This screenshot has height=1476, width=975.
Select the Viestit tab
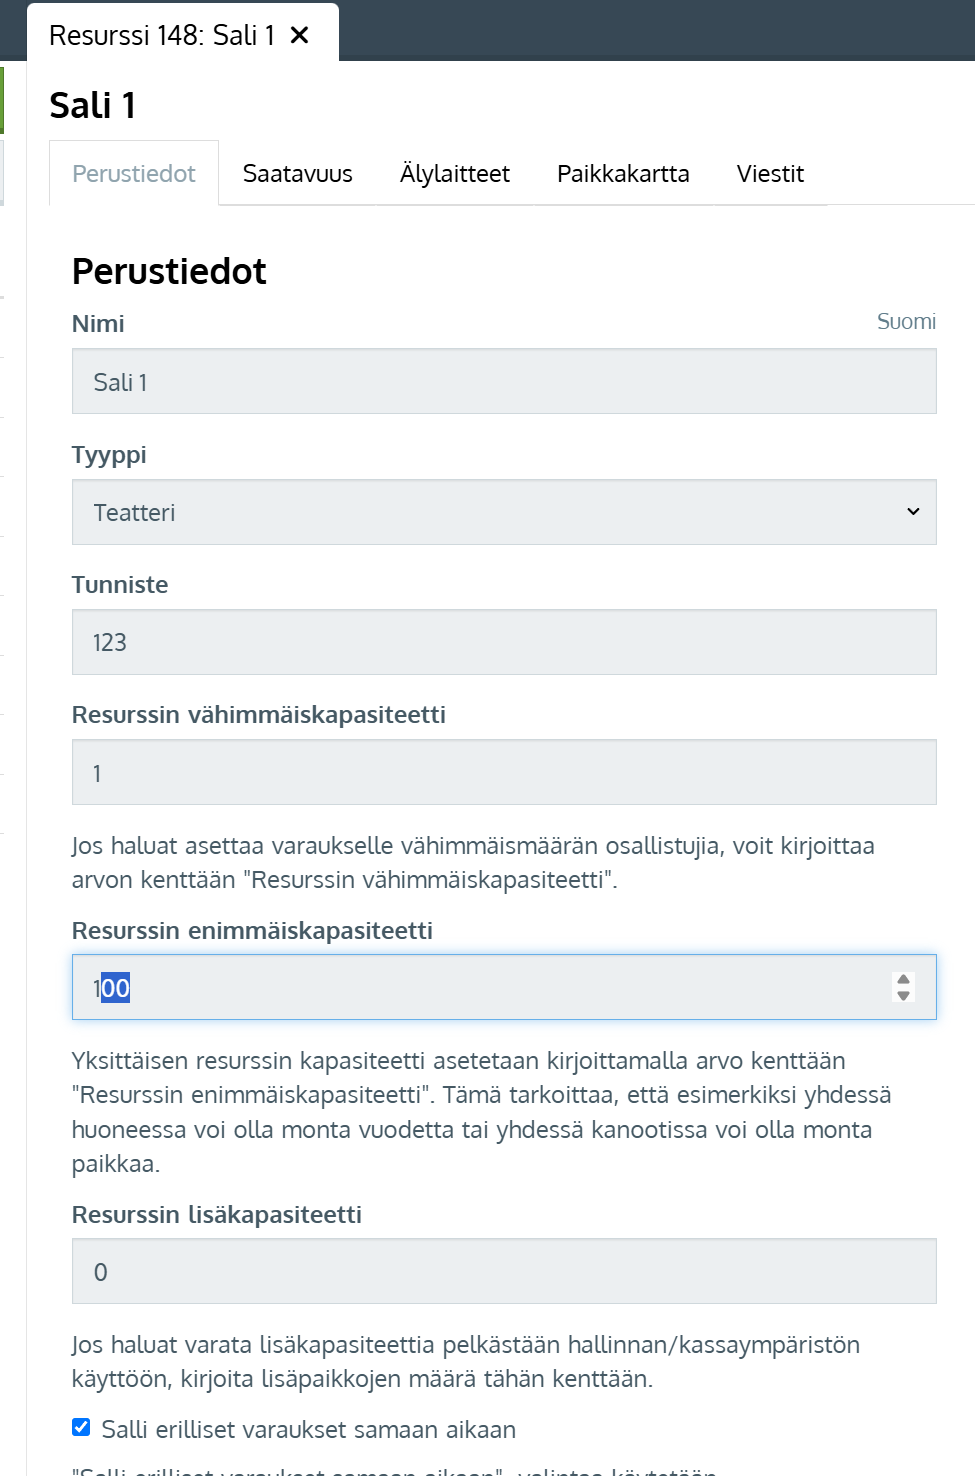coord(770,174)
